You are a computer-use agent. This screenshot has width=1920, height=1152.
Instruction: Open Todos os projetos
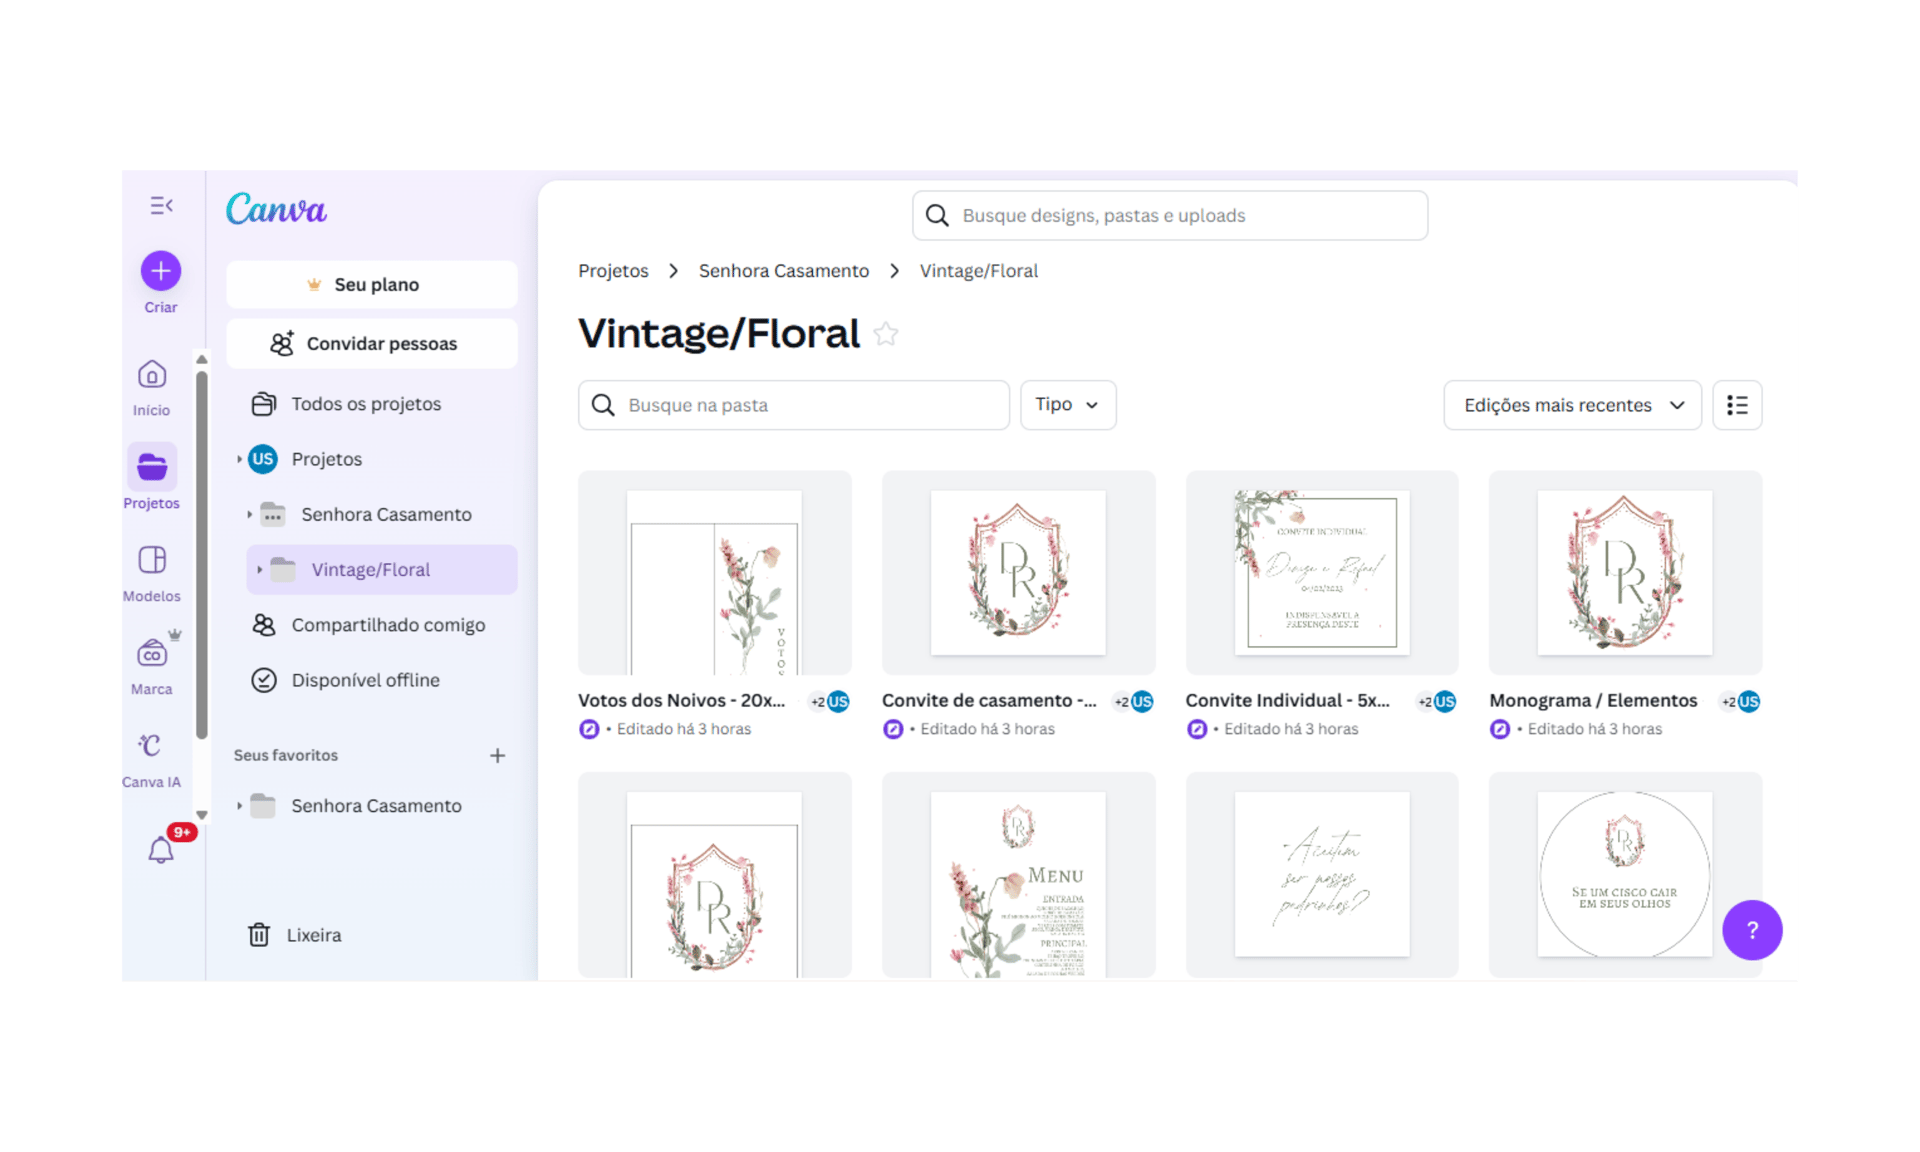[365, 404]
